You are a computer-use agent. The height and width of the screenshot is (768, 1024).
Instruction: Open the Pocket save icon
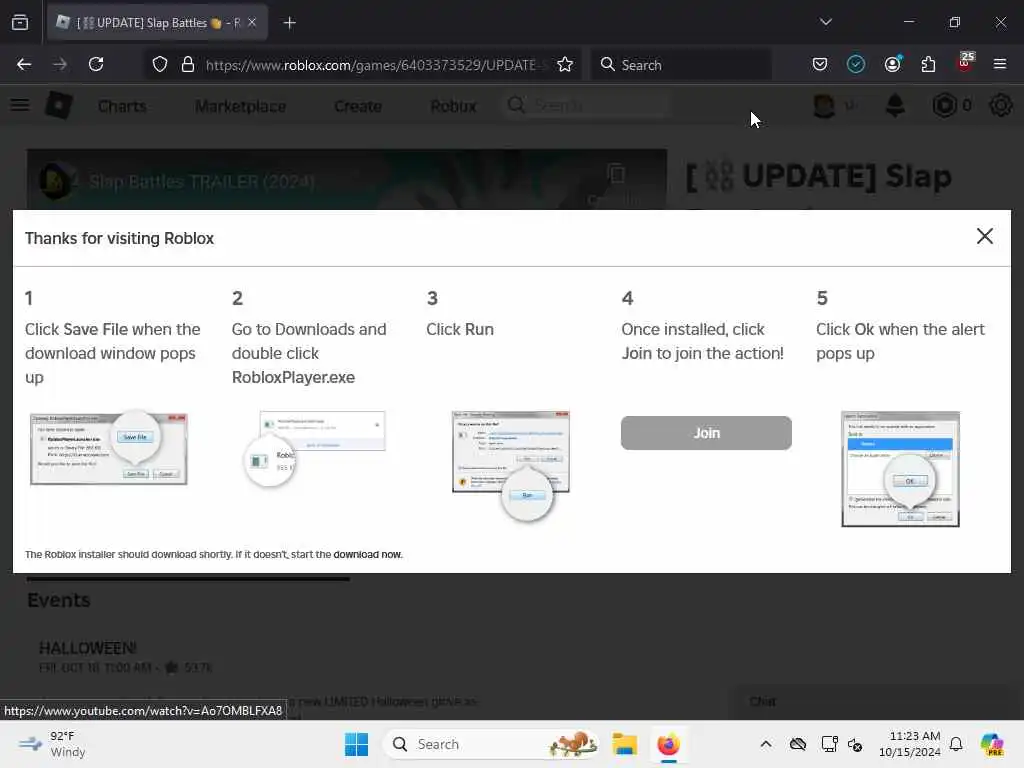[820, 64]
